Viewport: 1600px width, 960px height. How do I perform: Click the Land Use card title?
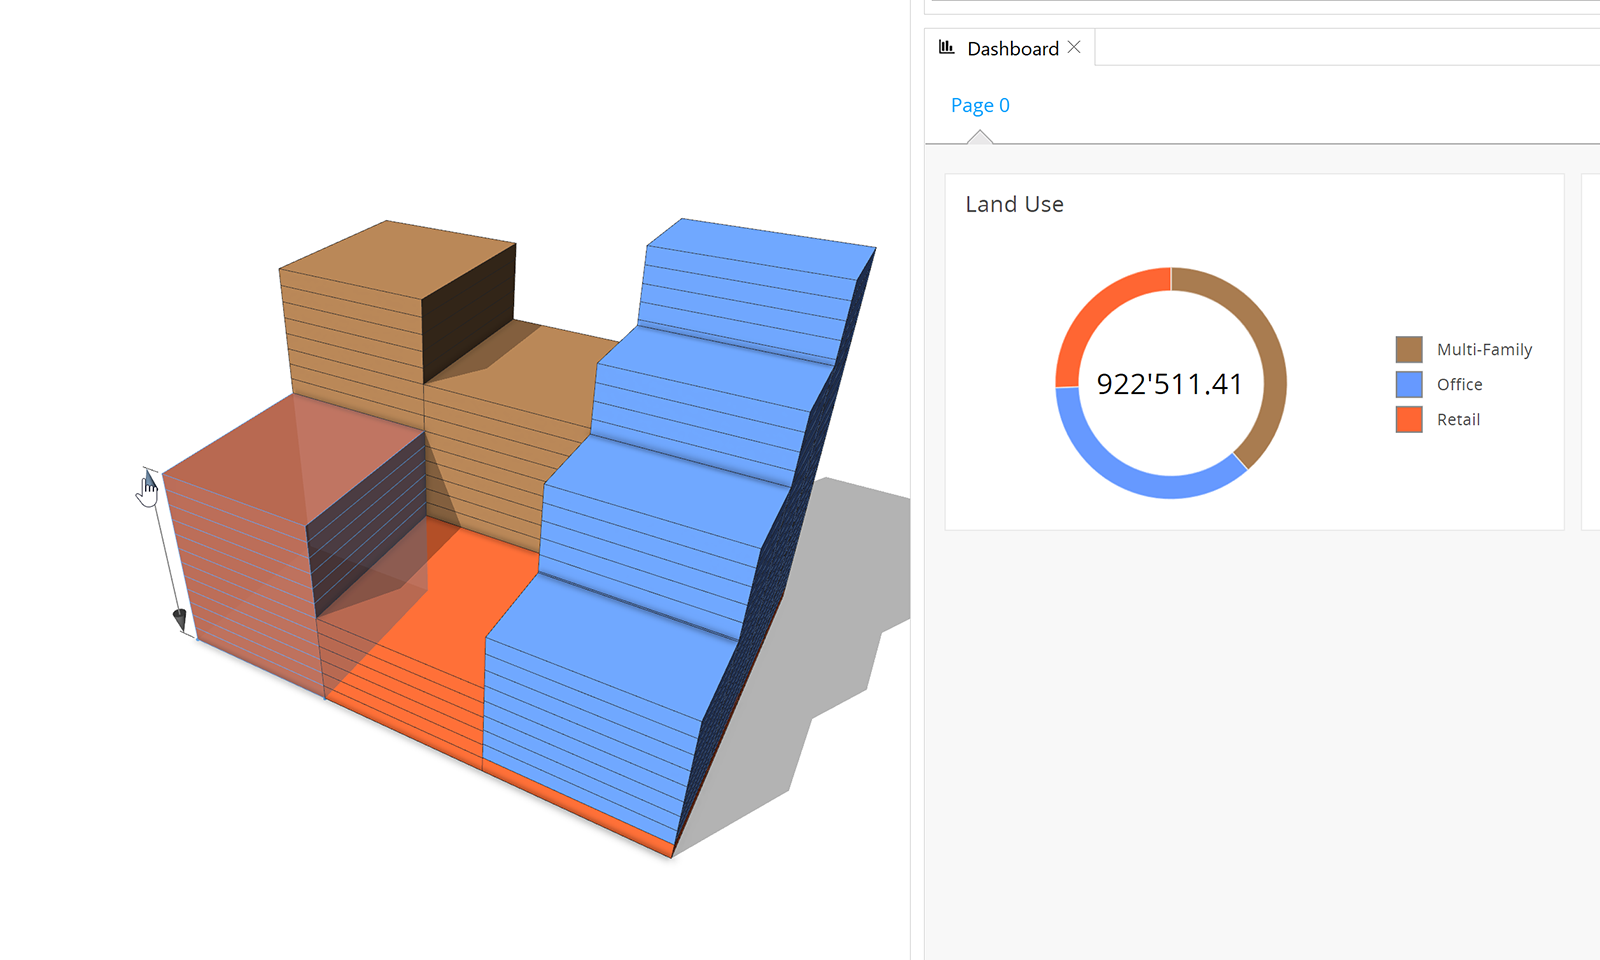coord(1014,204)
